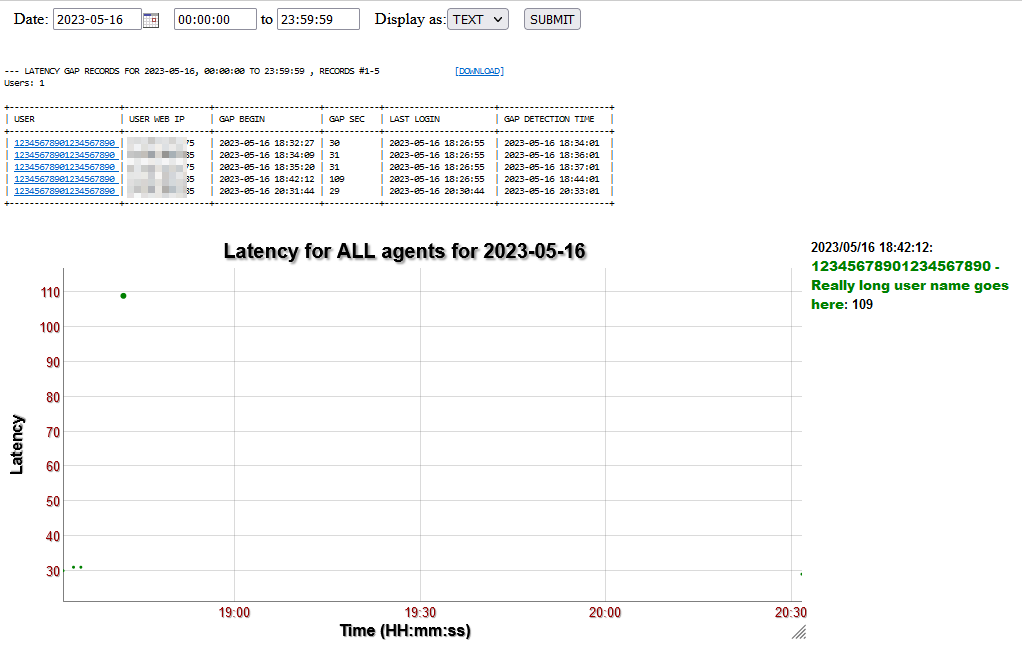Image resolution: width=1022 pixels, height=647 pixels.
Task: Click the Time (HH:mm:ss) axis title
Action: tap(405, 631)
